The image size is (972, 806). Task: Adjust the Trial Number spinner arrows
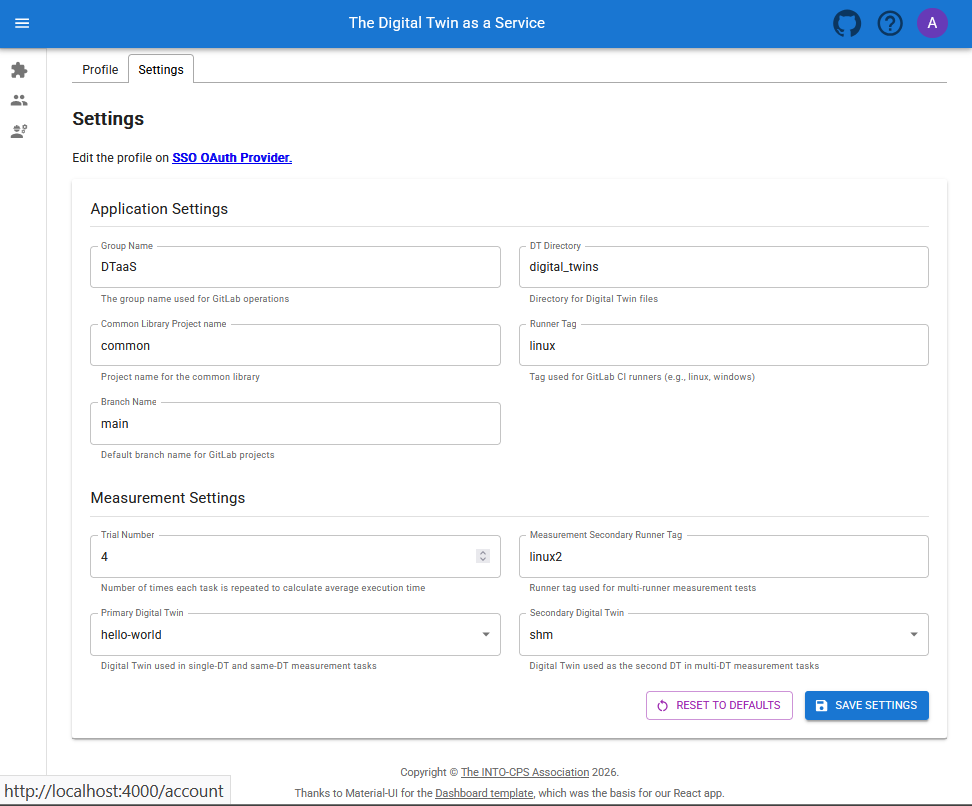point(483,556)
